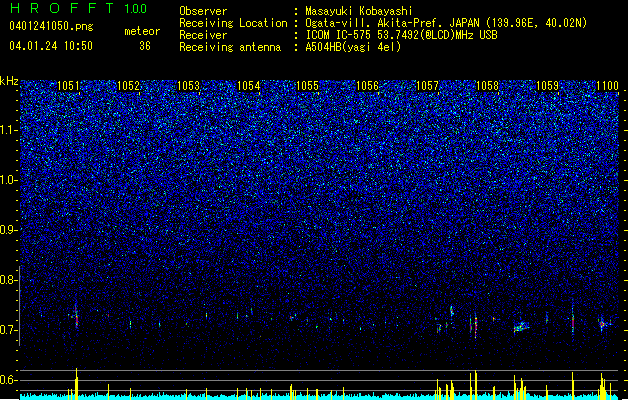
Task: Click the 1059 time marker
Action: click(547, 86)
